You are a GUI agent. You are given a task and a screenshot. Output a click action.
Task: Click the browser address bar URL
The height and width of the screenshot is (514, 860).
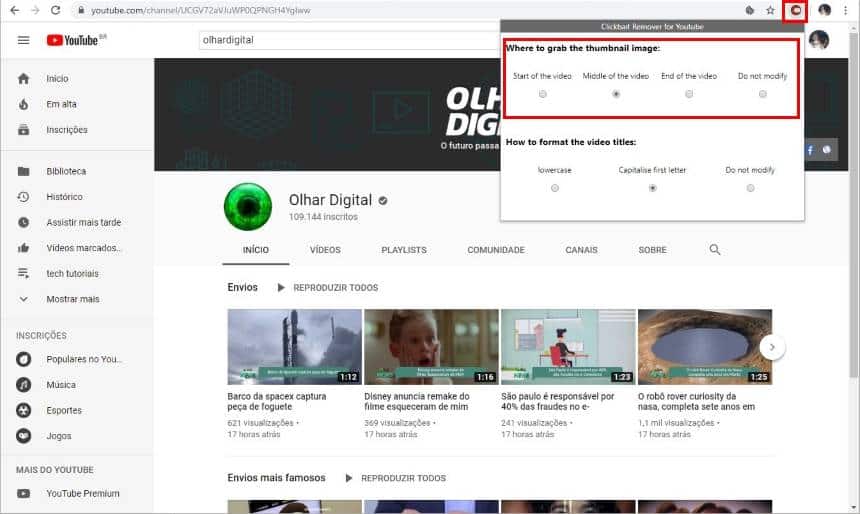pyautogui.click(x=201, y=10)
